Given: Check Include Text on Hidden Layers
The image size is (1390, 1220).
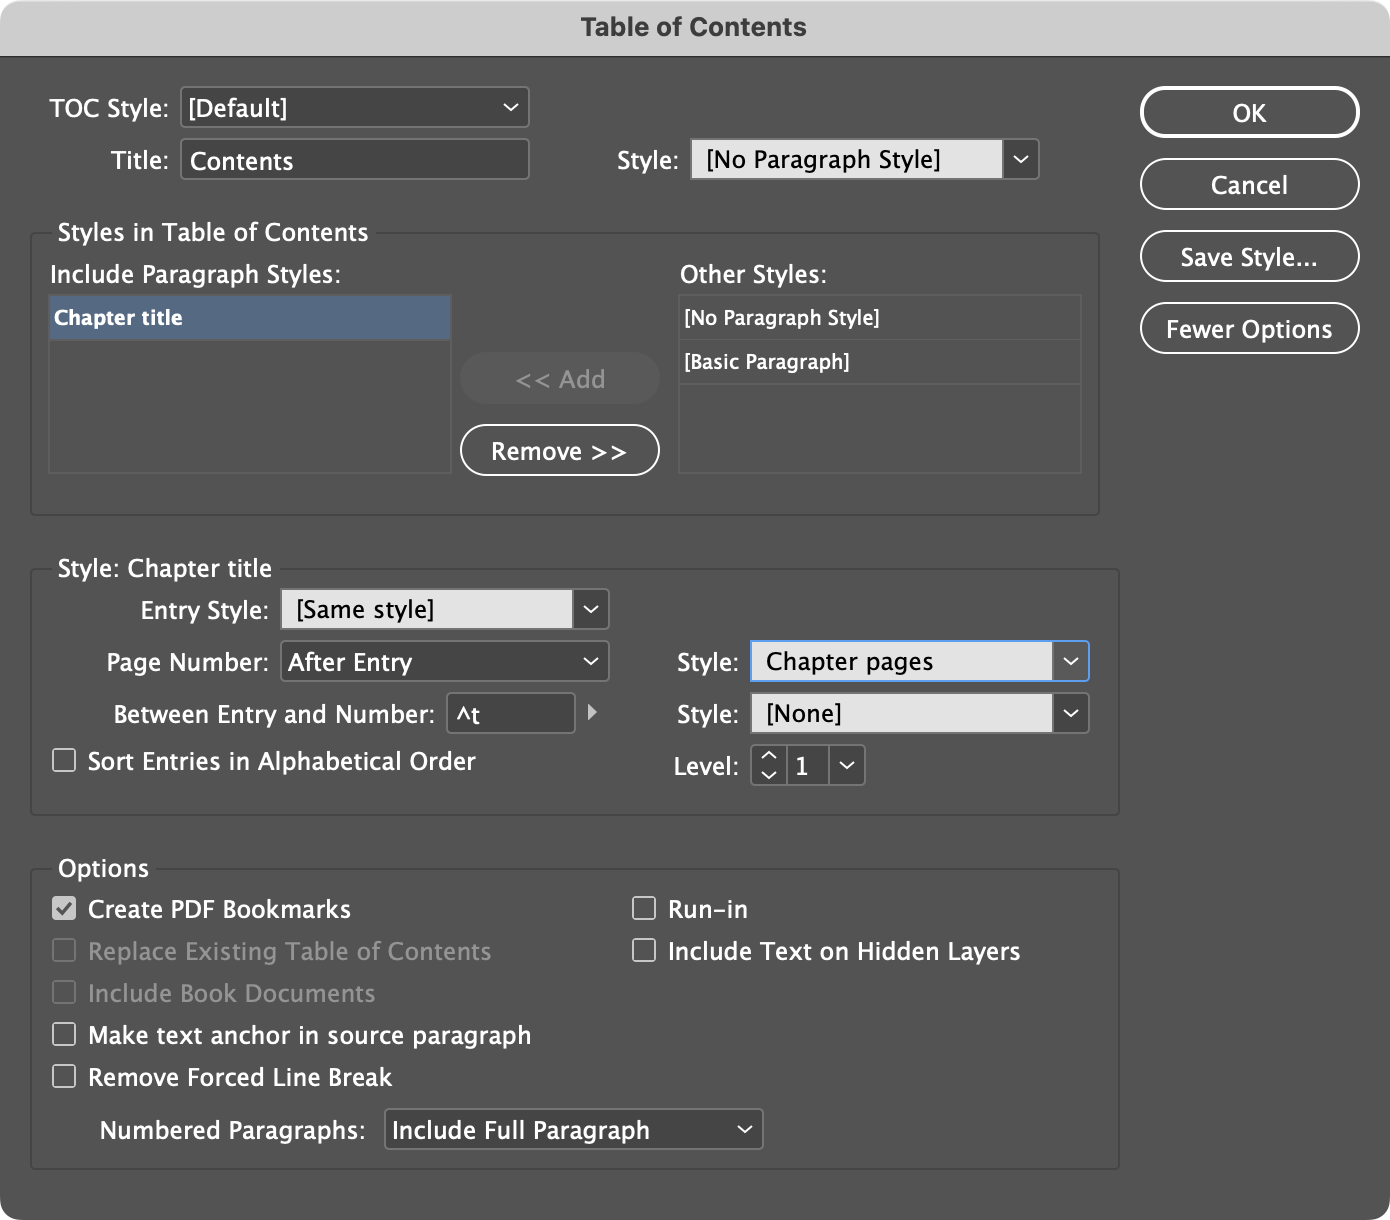Looking at the screenshot, I should click(644, 950).
